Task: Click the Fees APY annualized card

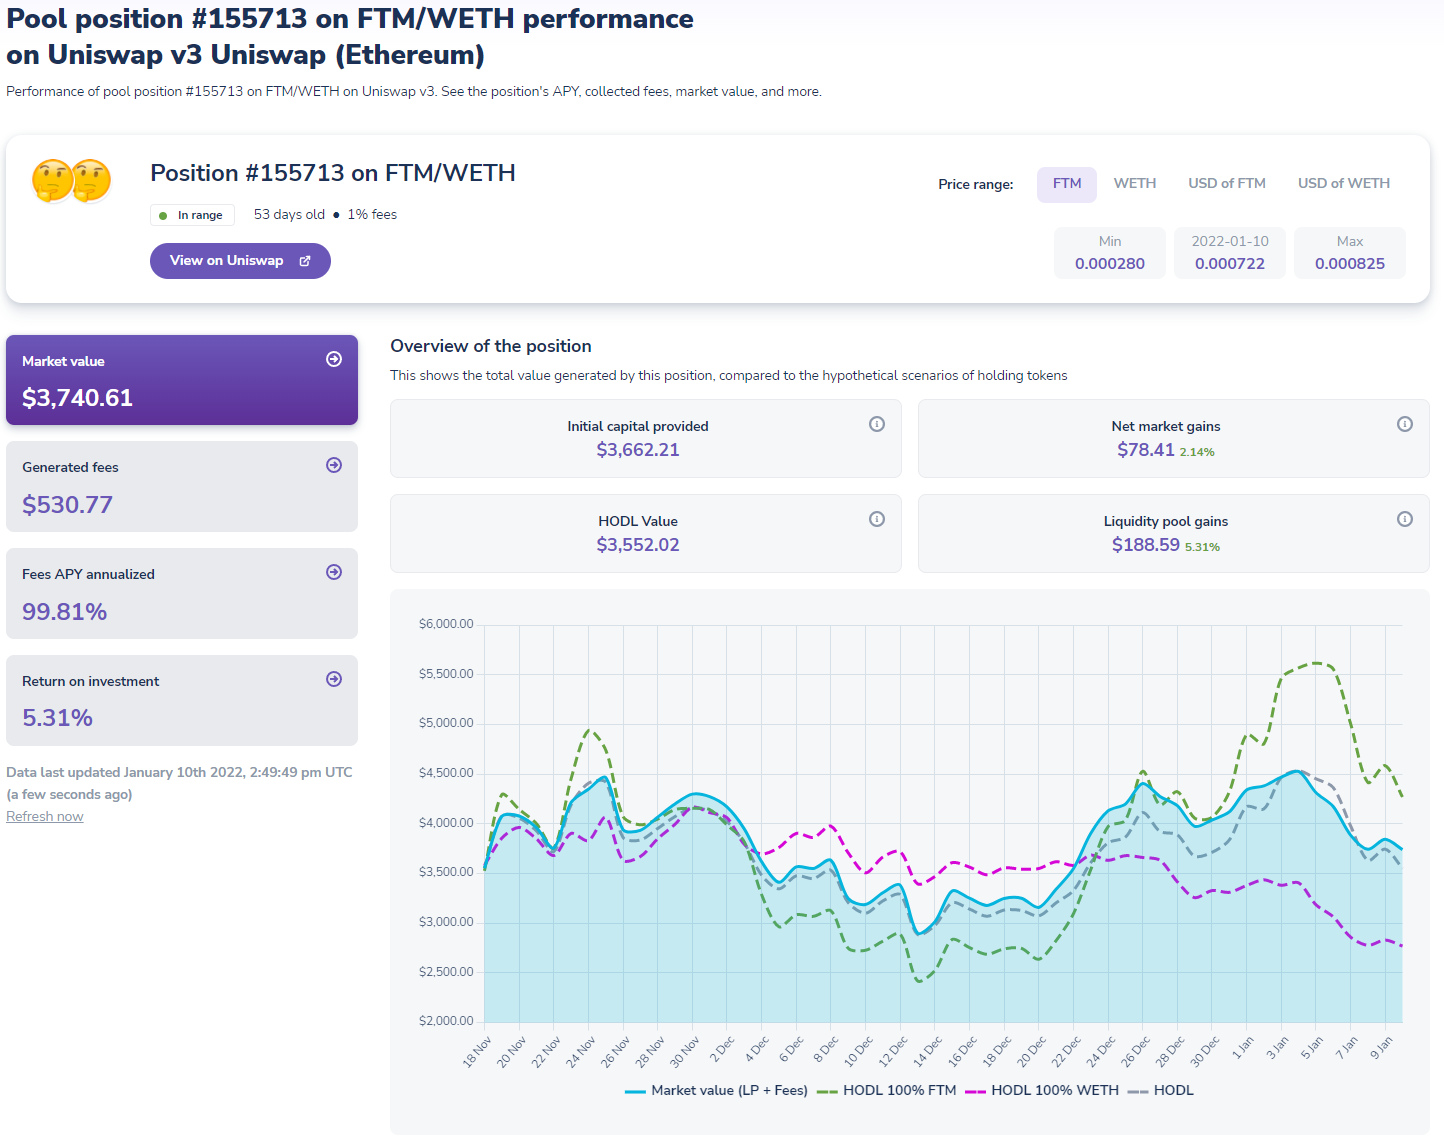Action: click(182, 594)
